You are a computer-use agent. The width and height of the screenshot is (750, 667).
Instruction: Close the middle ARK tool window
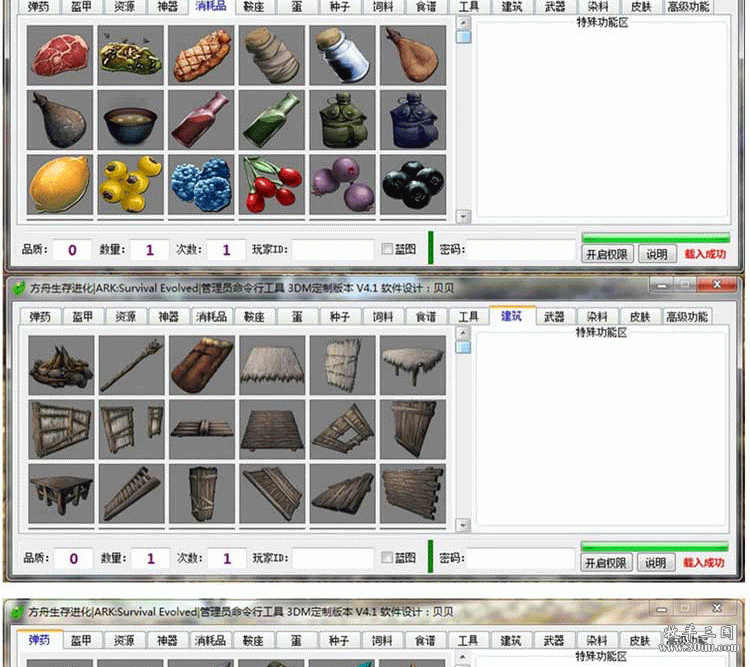[717, 285]
